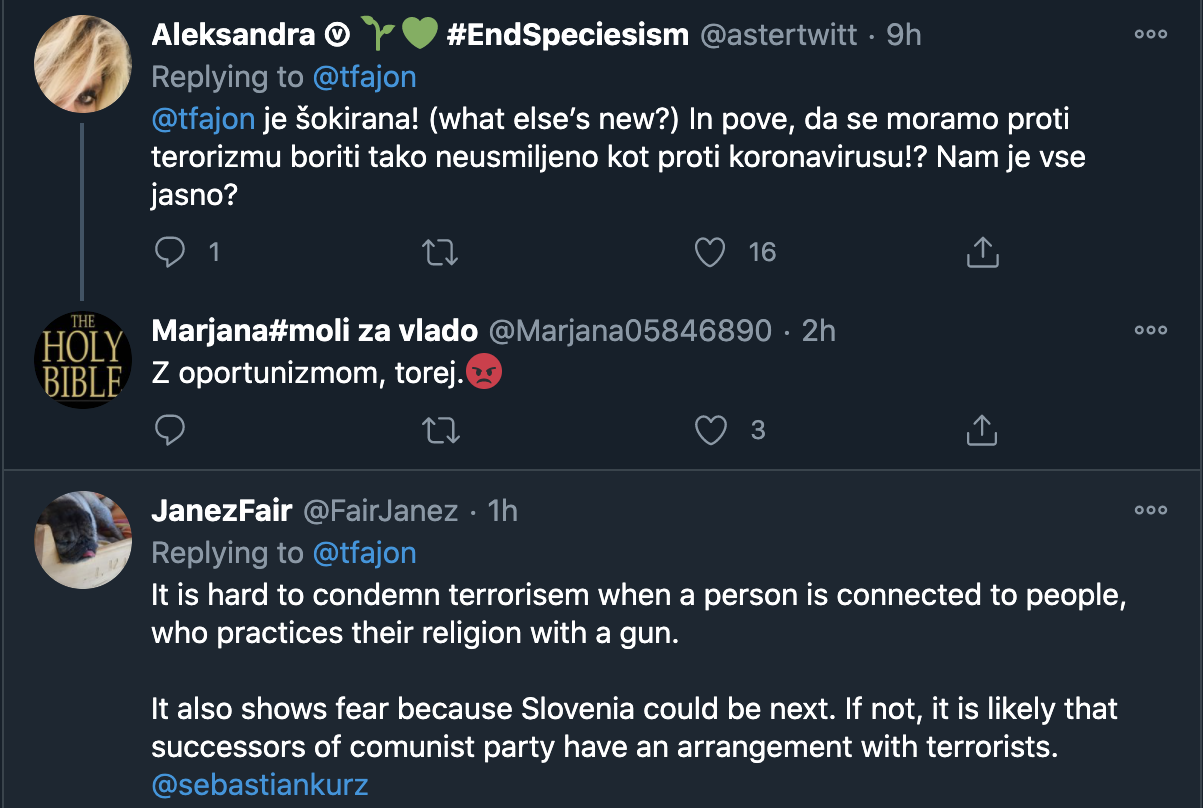This screenshot has width=1203, height=808.
Task: Open @tfajon in JanezFair's 'Replying to' line
Action: click(x=364, y=553)
